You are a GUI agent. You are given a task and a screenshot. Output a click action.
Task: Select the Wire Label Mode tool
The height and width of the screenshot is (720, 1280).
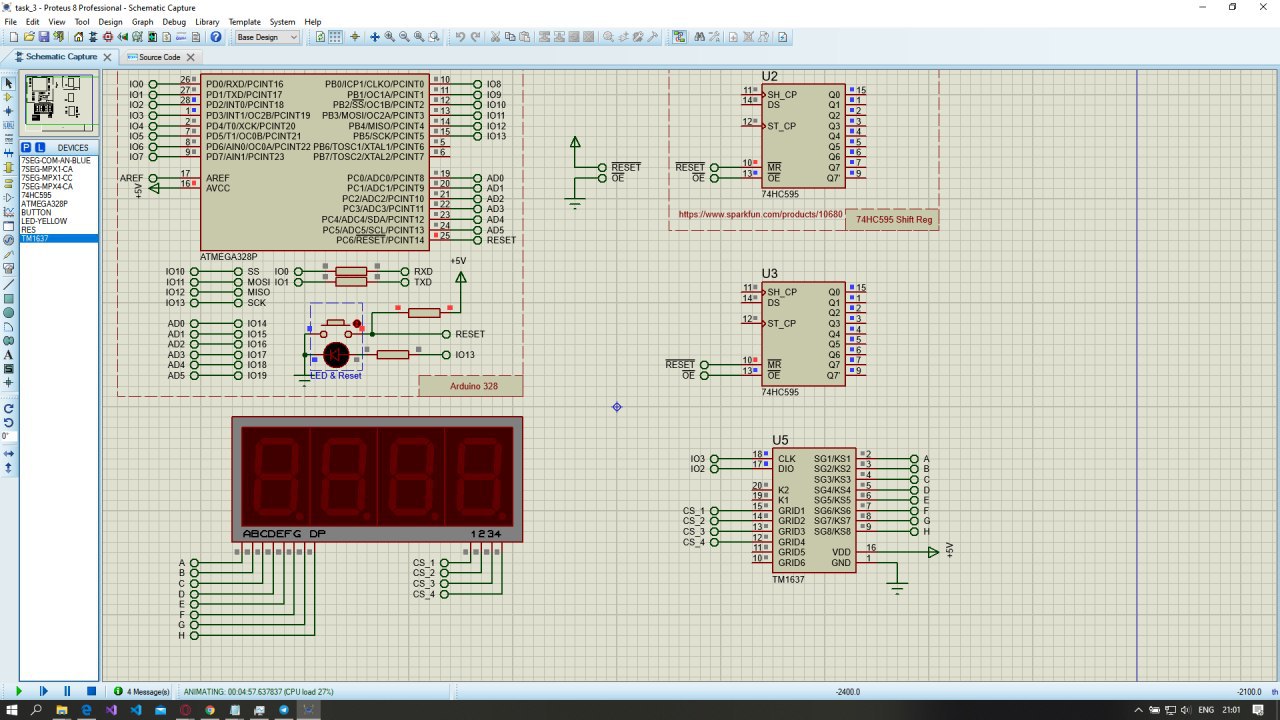point(9,126)
